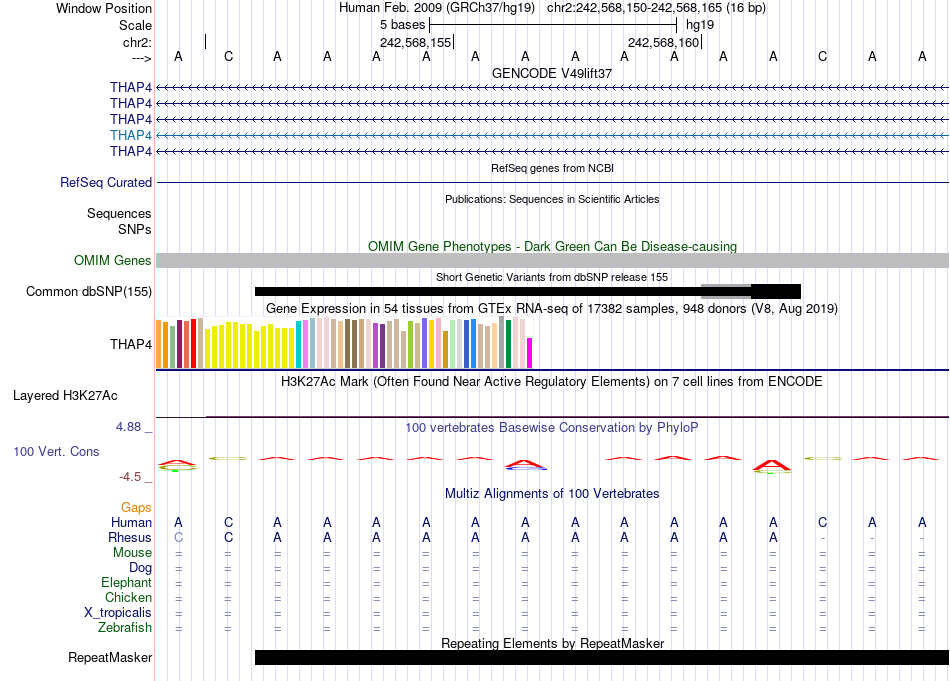Select the Rhesus species row label
This screenshot has height=681, width=950.
[130, 537]
